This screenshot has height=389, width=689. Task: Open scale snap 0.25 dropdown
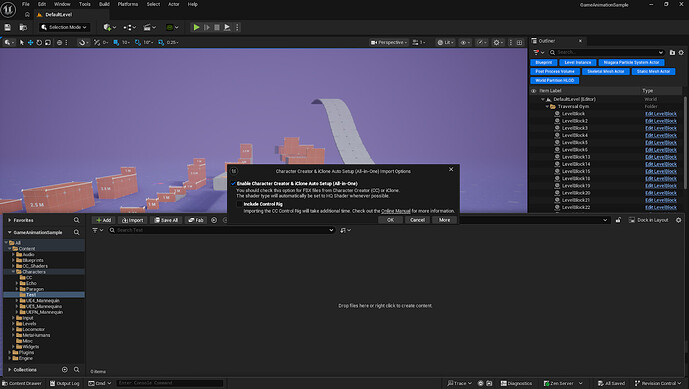click(x=173, y=43)
